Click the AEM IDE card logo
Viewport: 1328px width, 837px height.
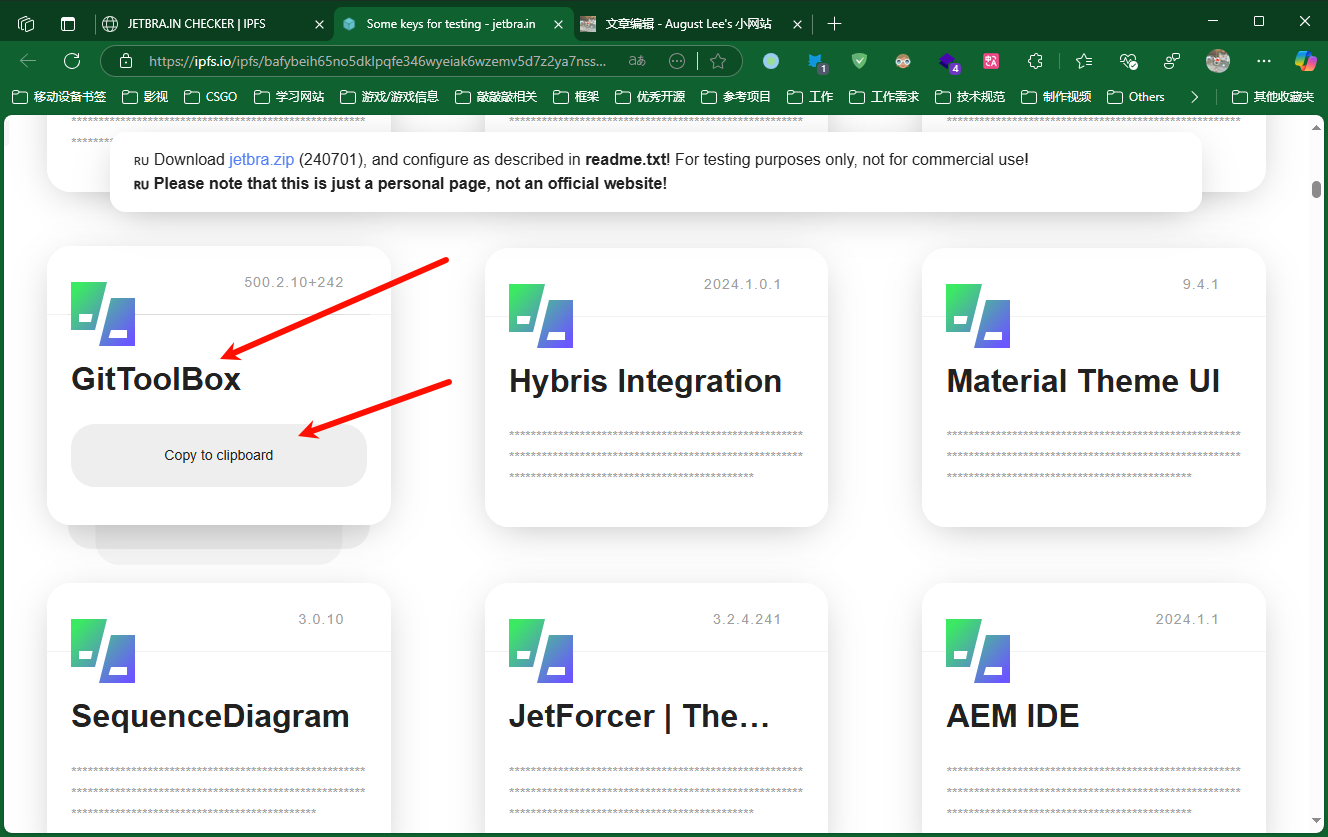978,651
